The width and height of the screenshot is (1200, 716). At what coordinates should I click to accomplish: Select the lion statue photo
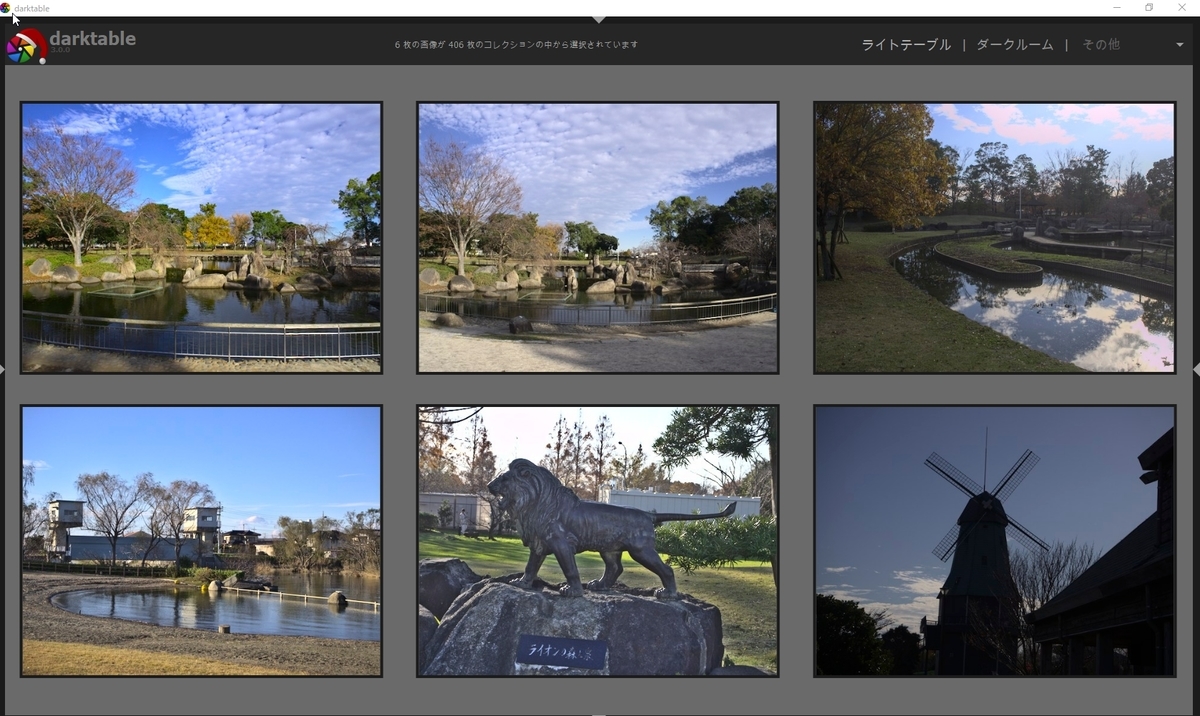click(x=598, y=541)
